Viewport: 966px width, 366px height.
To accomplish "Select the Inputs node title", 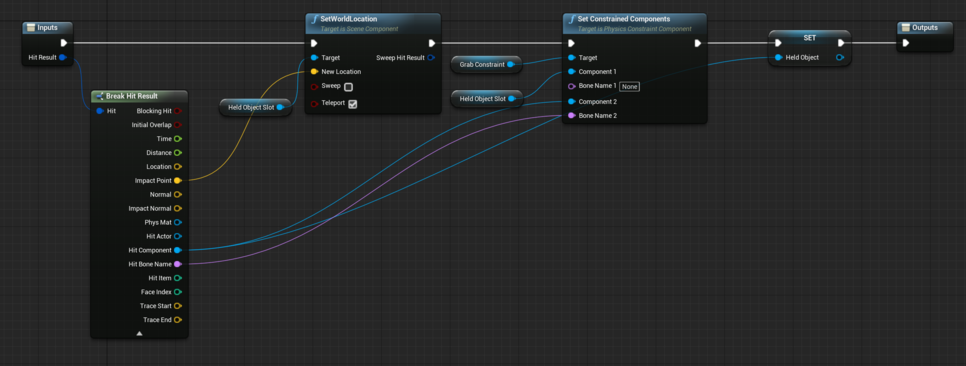I will click(x=47, y=28).
